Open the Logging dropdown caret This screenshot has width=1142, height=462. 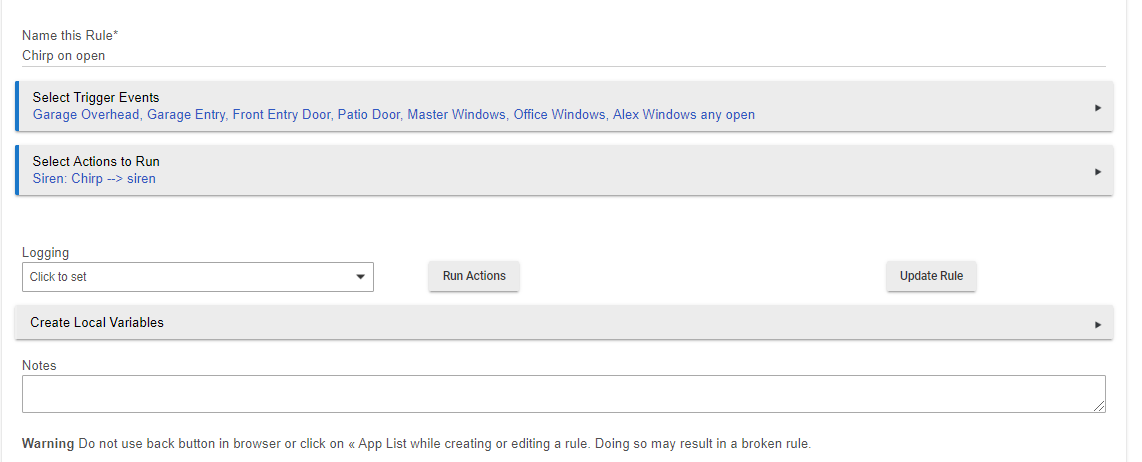360,277
